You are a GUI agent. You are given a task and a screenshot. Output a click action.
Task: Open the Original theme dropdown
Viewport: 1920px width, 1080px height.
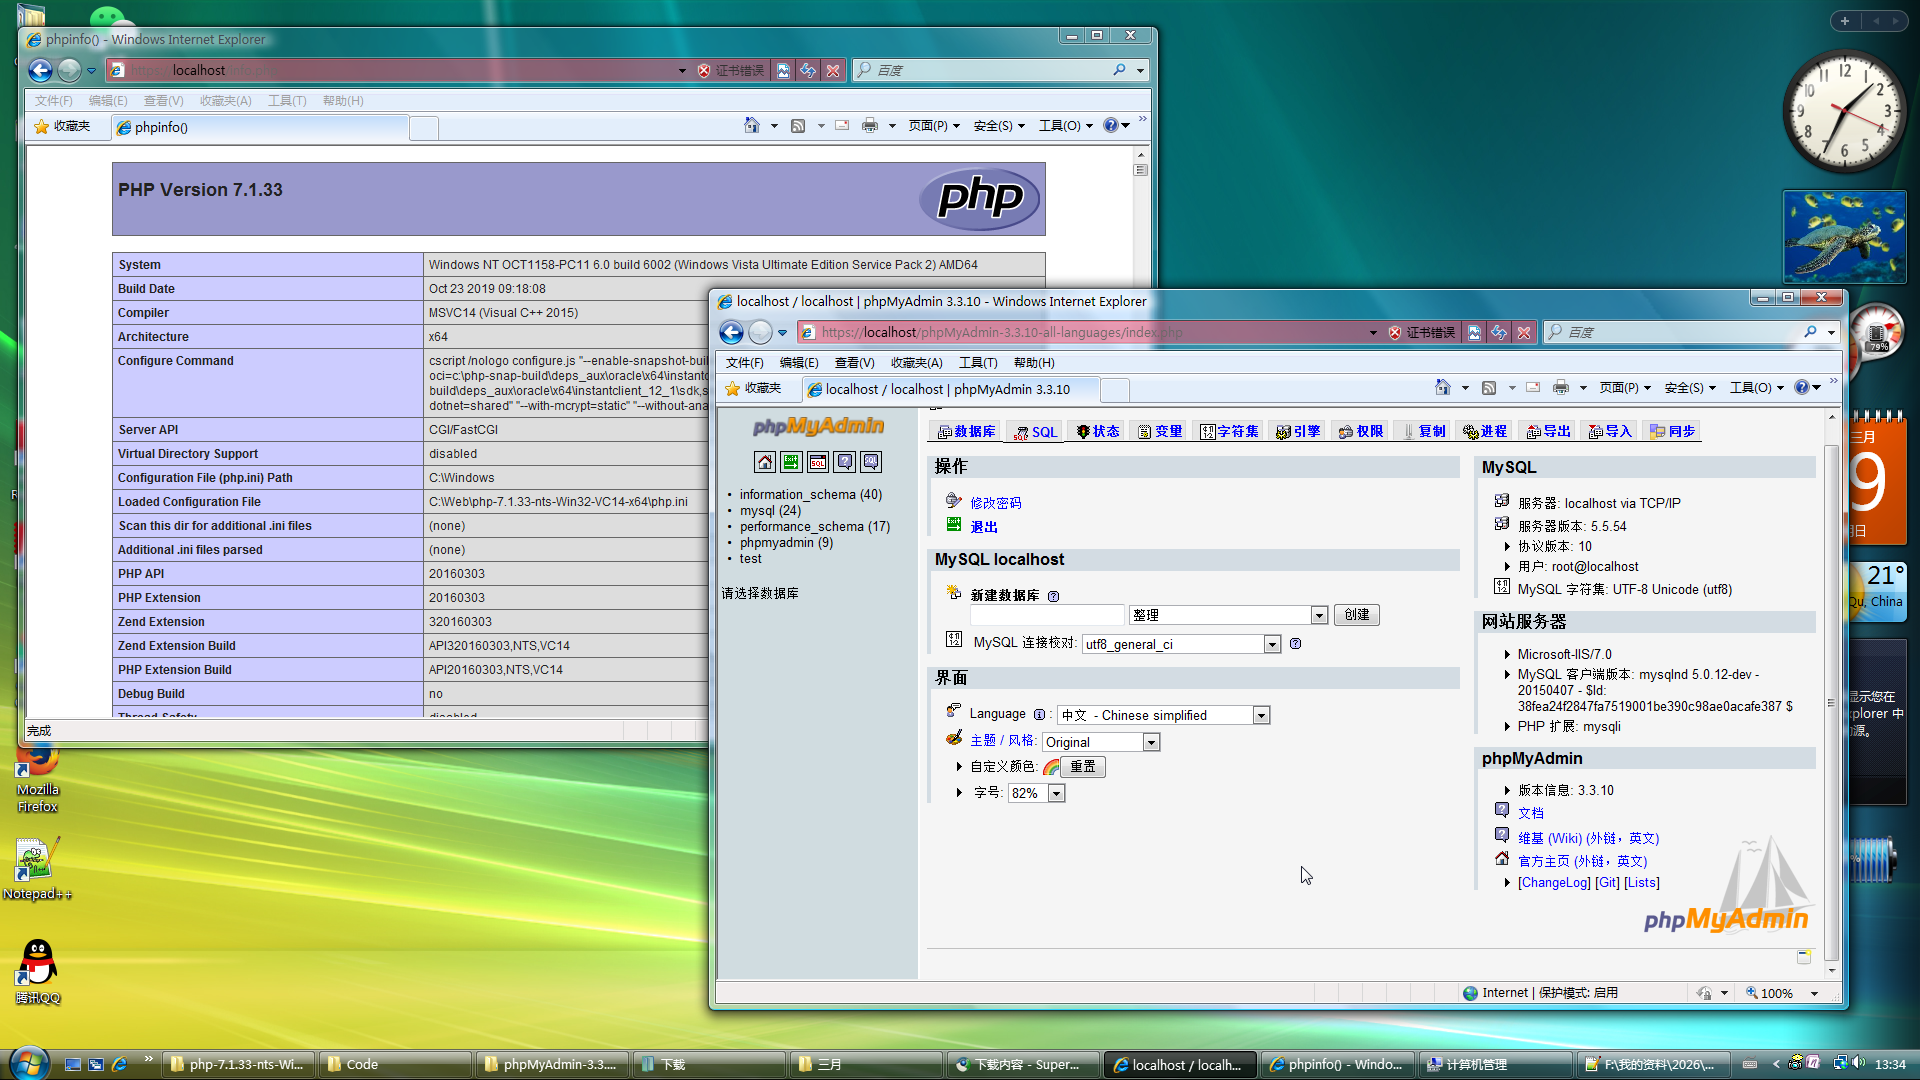click(x=1151, y=743)
